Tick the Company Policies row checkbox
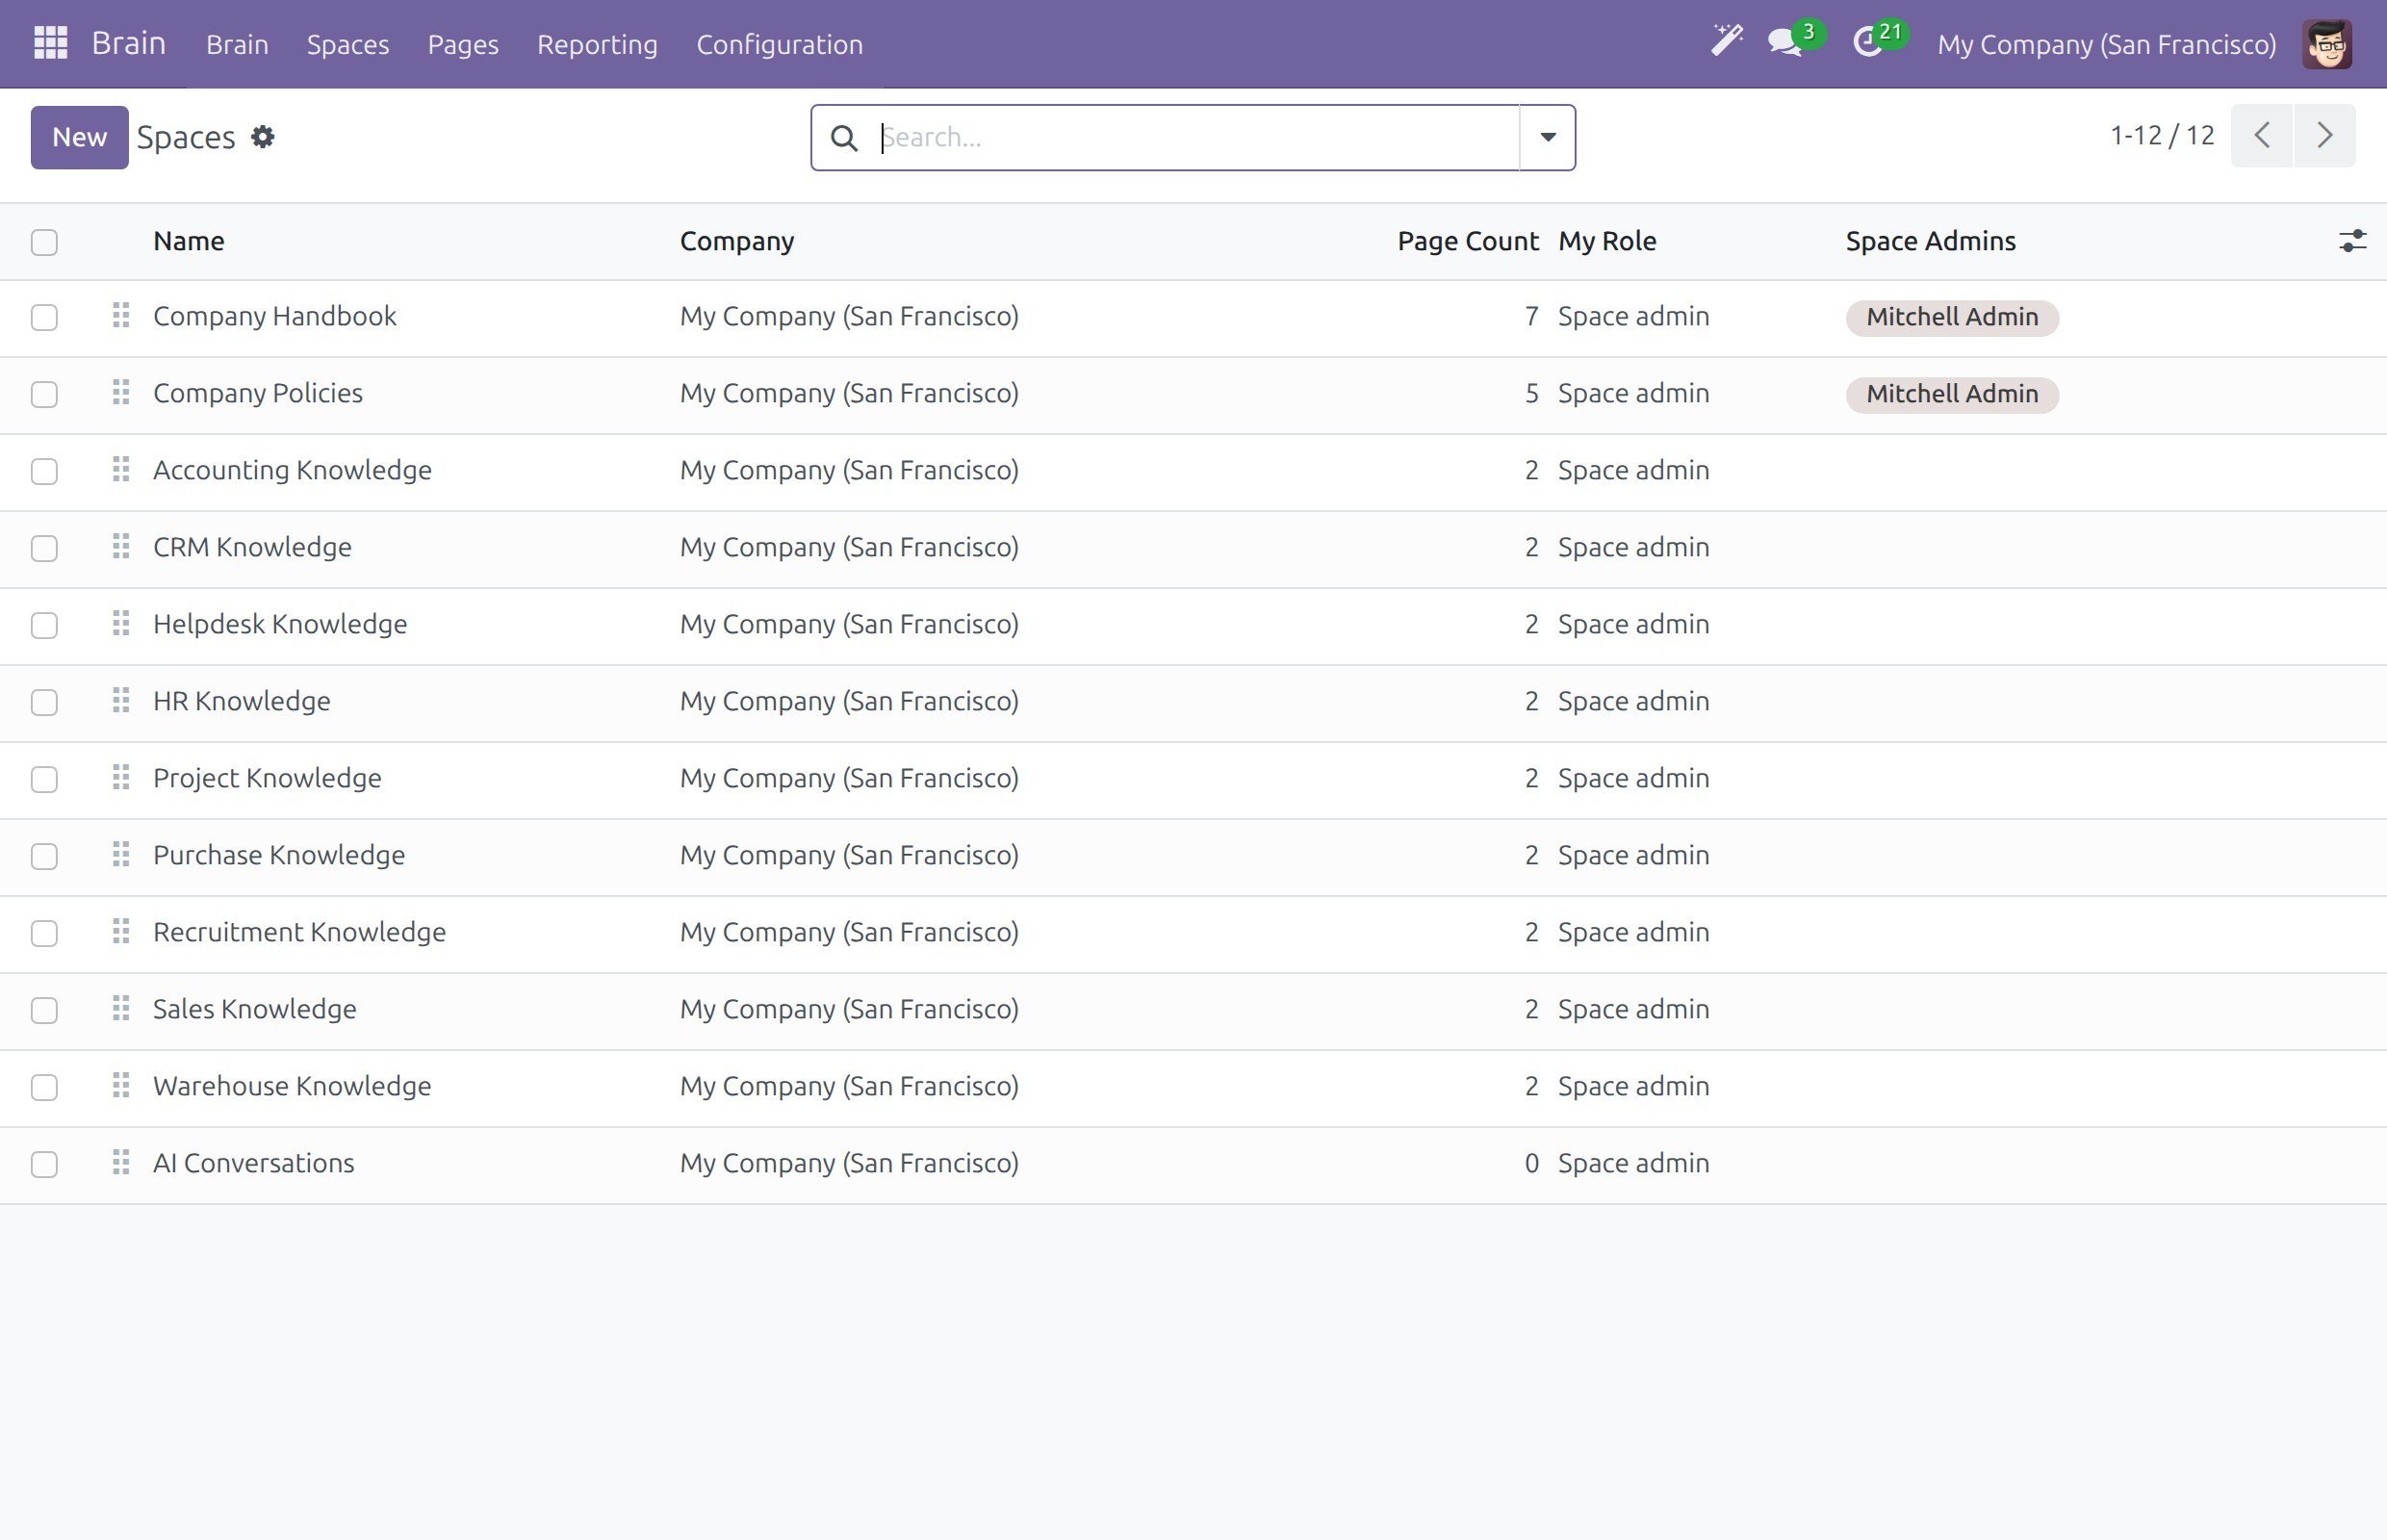Image resolution: width=2387 pixels, height=1540 pixels. click(44, 394)
